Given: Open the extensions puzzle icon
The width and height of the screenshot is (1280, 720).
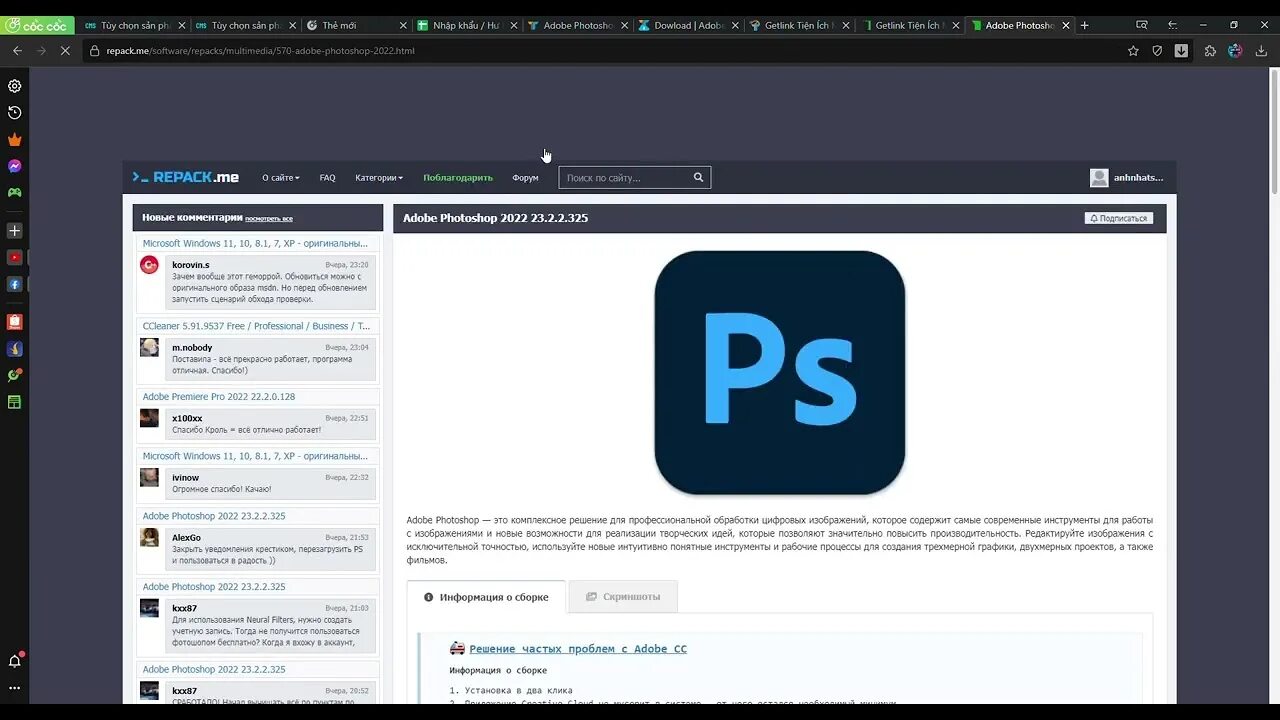Looking at the screenshot, I should coord(1210,50).
